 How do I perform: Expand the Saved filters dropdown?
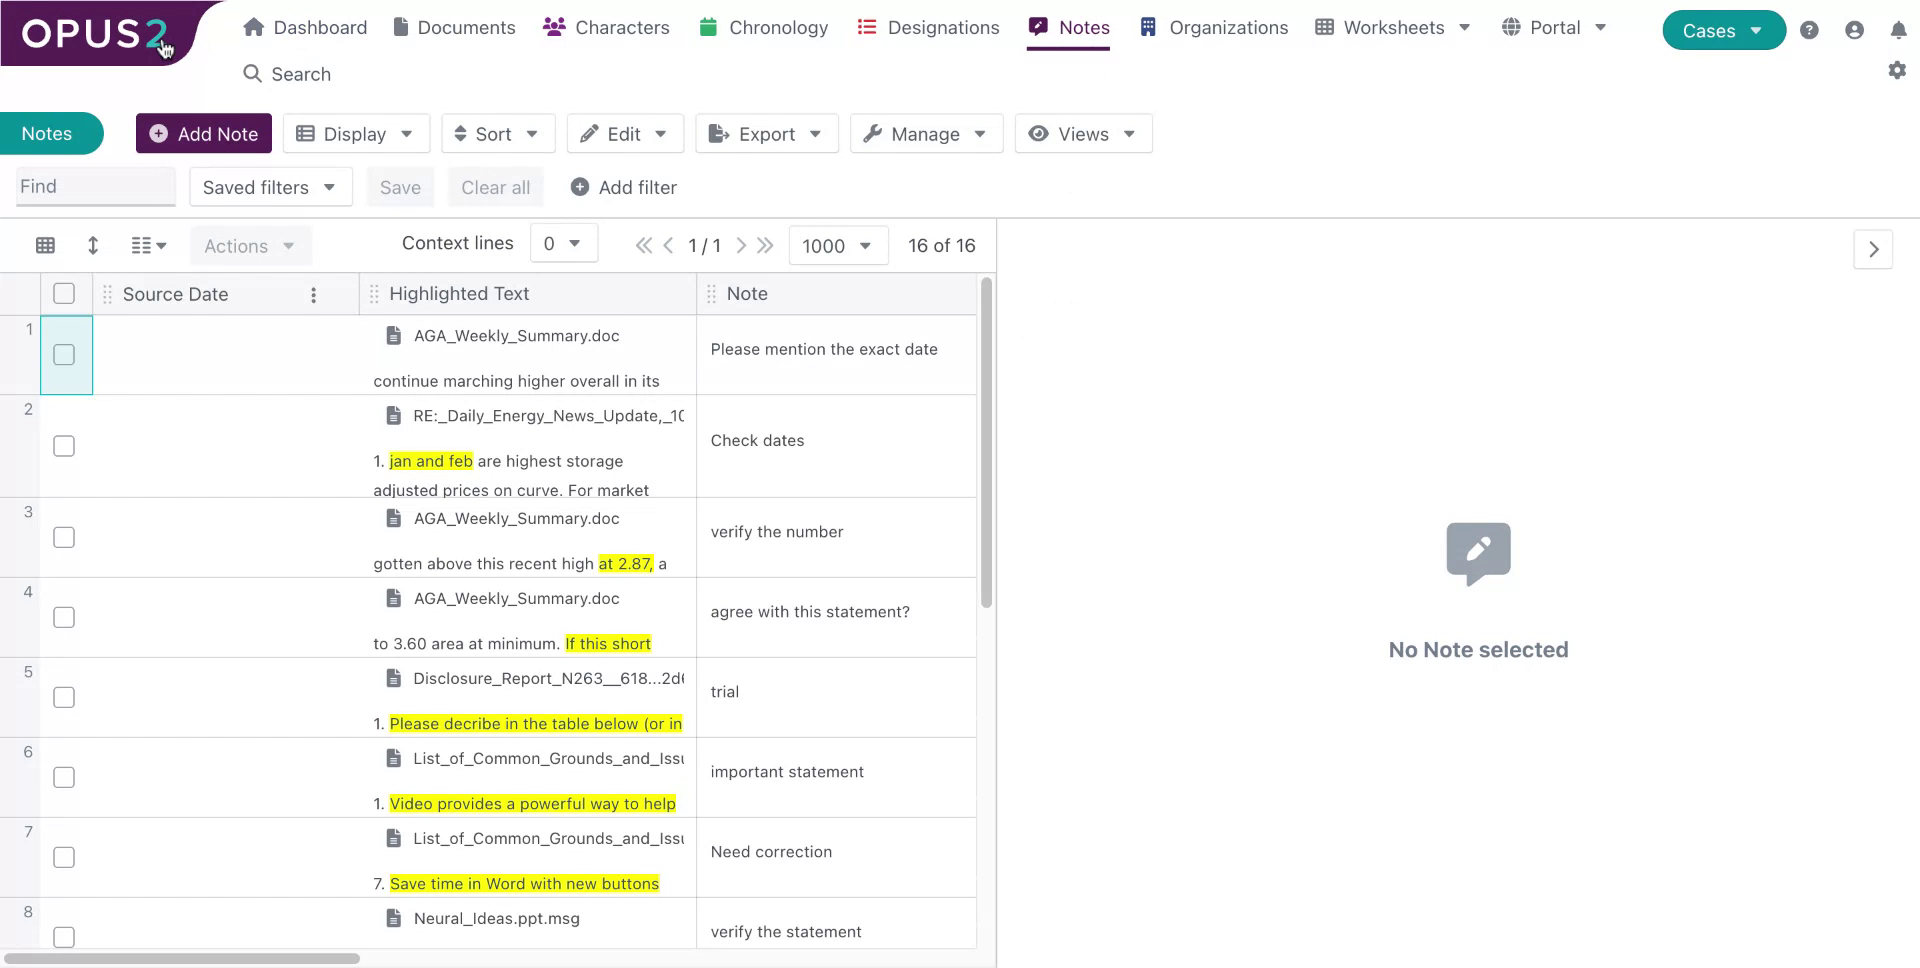tap(270, 186)
